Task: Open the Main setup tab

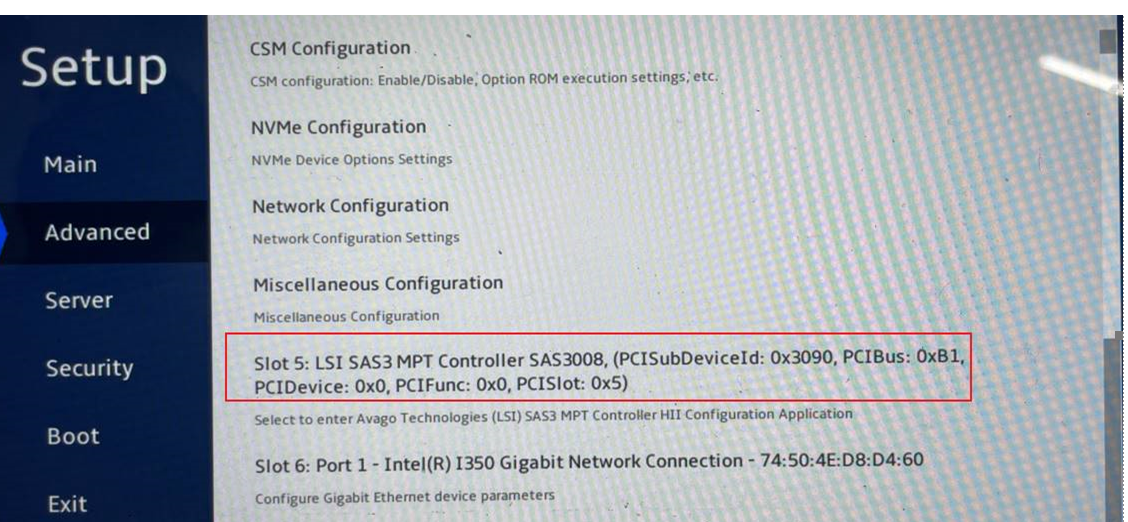Action: pos(70,165)
